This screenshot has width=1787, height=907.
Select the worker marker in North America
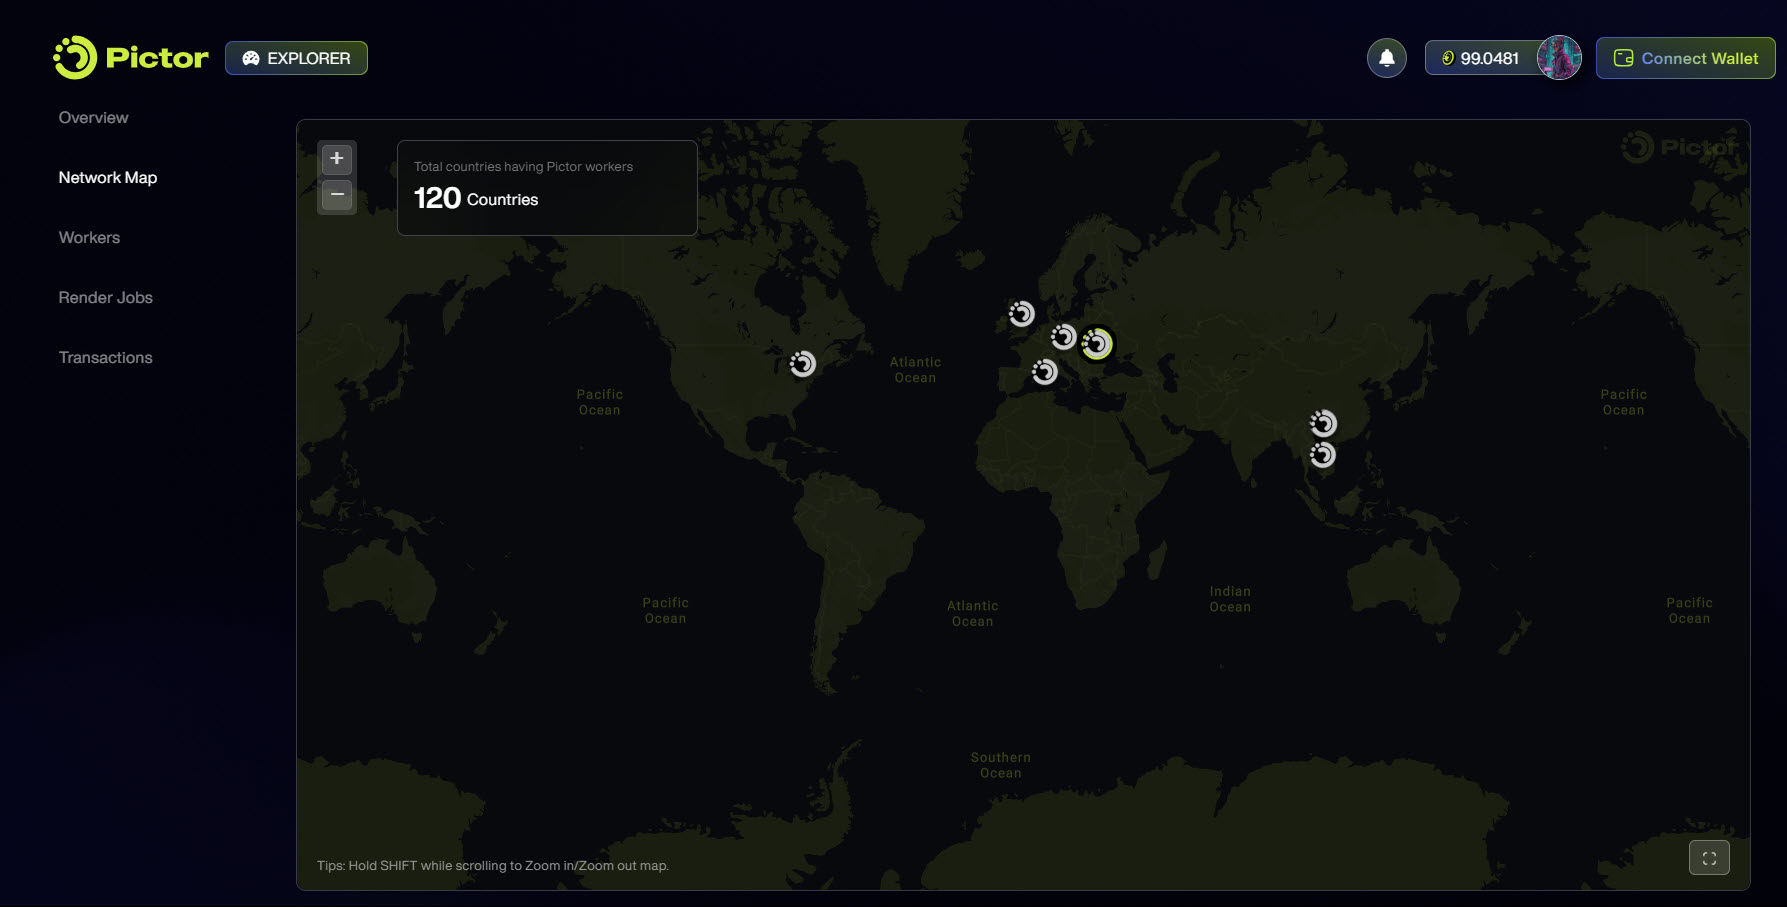pos(803,364)
